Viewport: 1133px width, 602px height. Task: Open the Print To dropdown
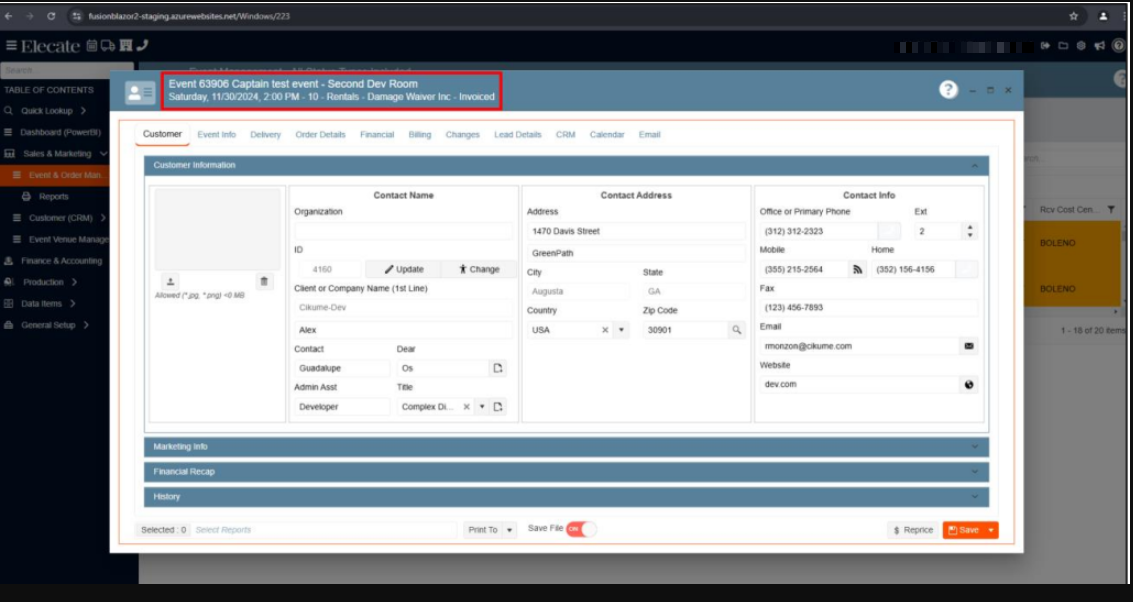click(x=510, y=530)
